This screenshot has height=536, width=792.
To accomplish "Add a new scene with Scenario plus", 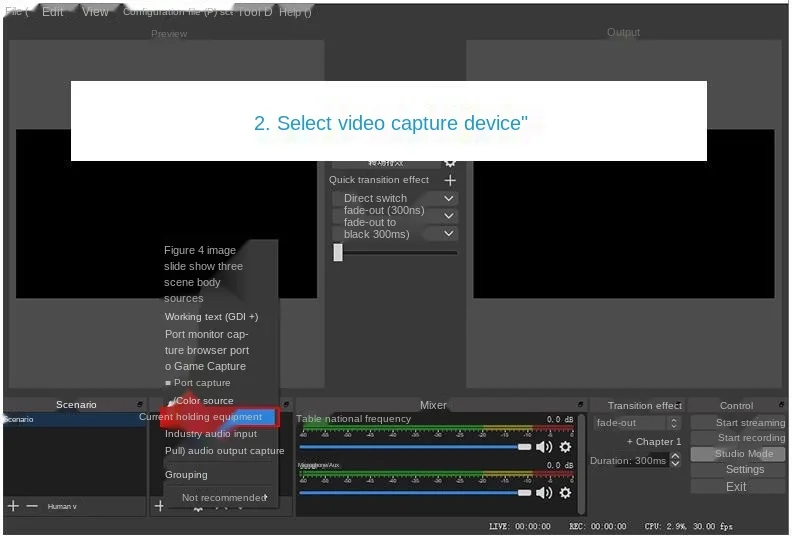I will pos(13,506).
